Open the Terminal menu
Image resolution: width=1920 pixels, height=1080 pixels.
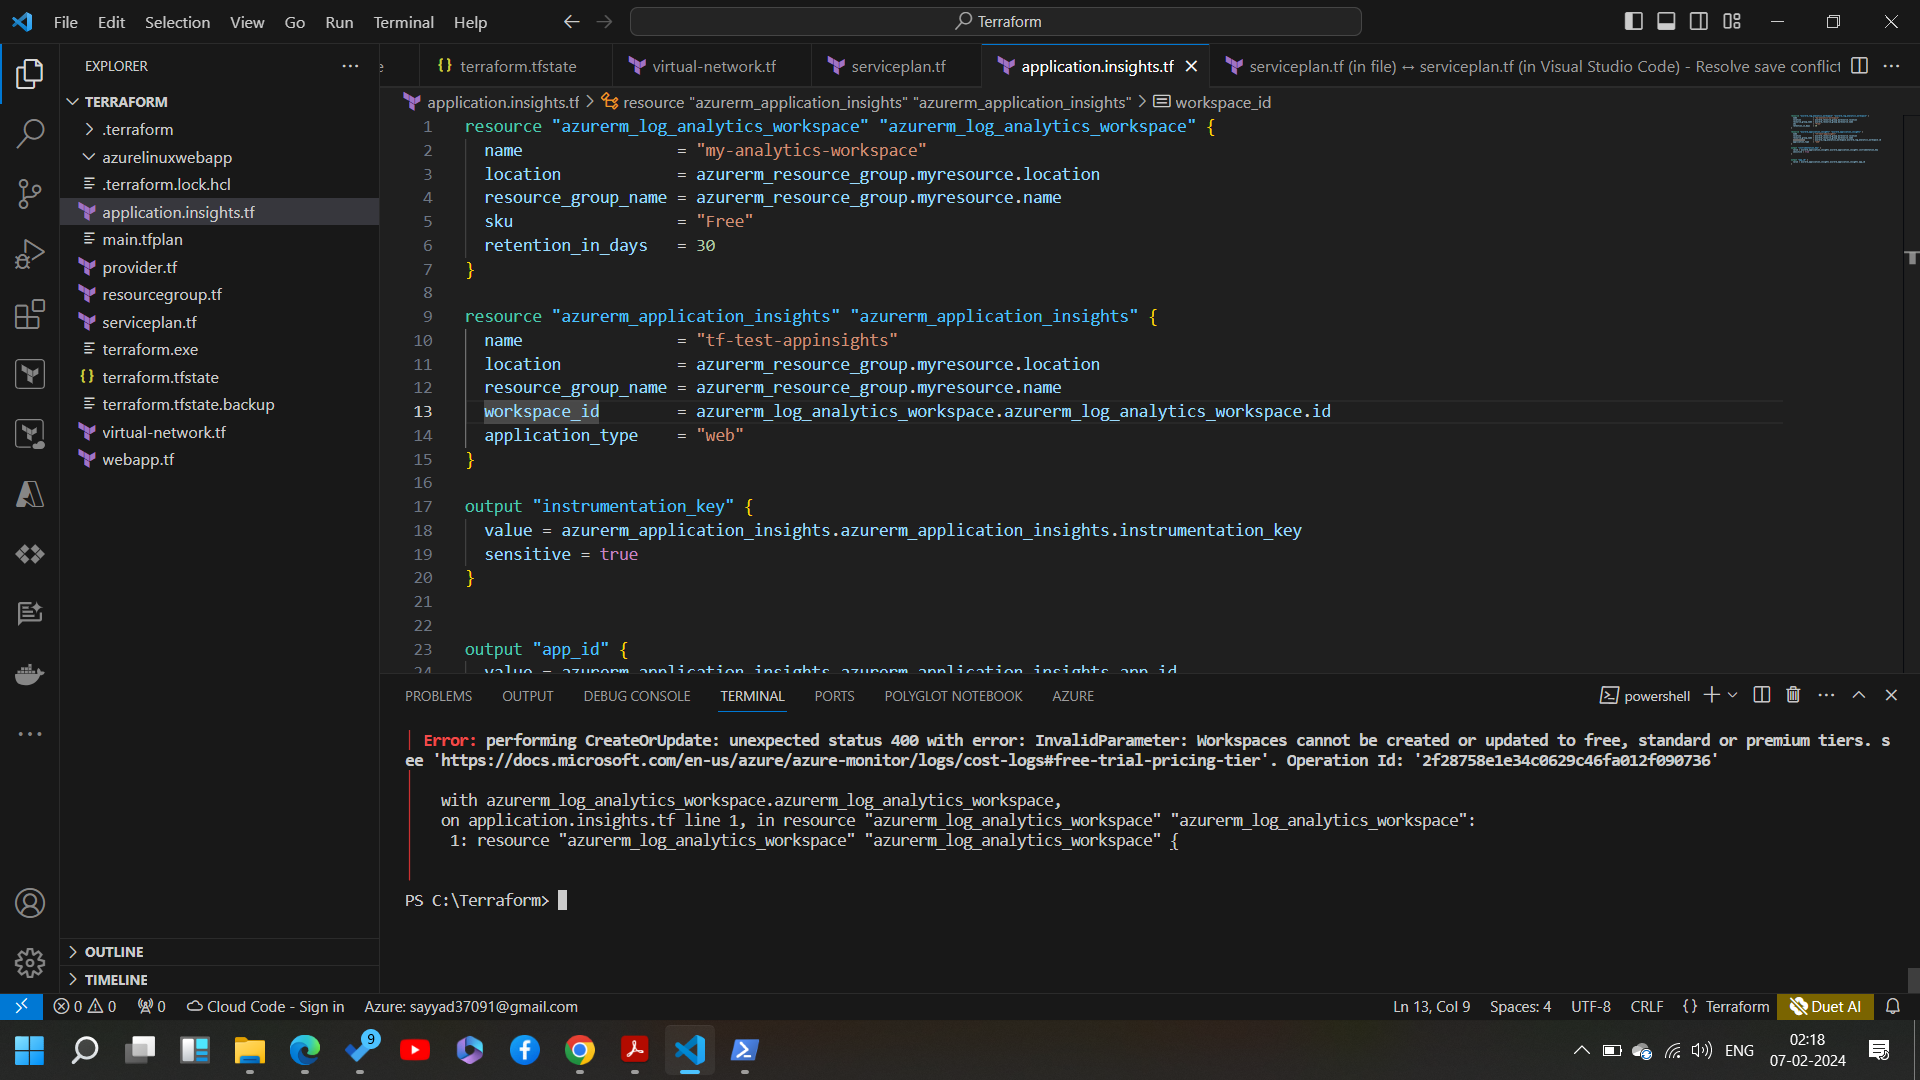(x=403, y=22)
